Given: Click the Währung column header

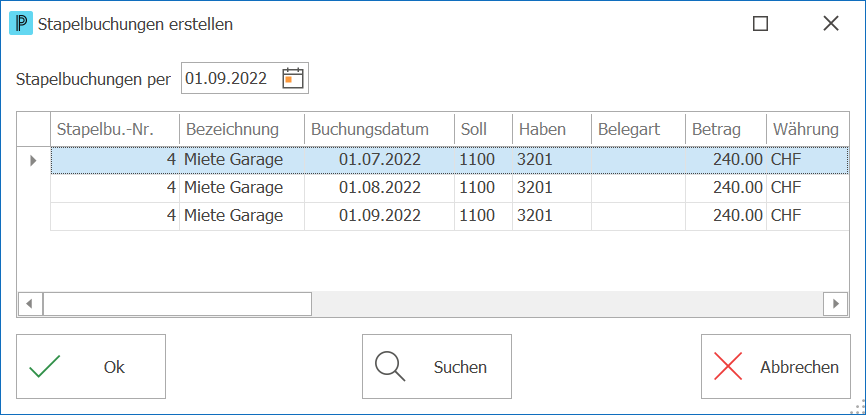Looking at the screenshot, I should click(808, 129).
